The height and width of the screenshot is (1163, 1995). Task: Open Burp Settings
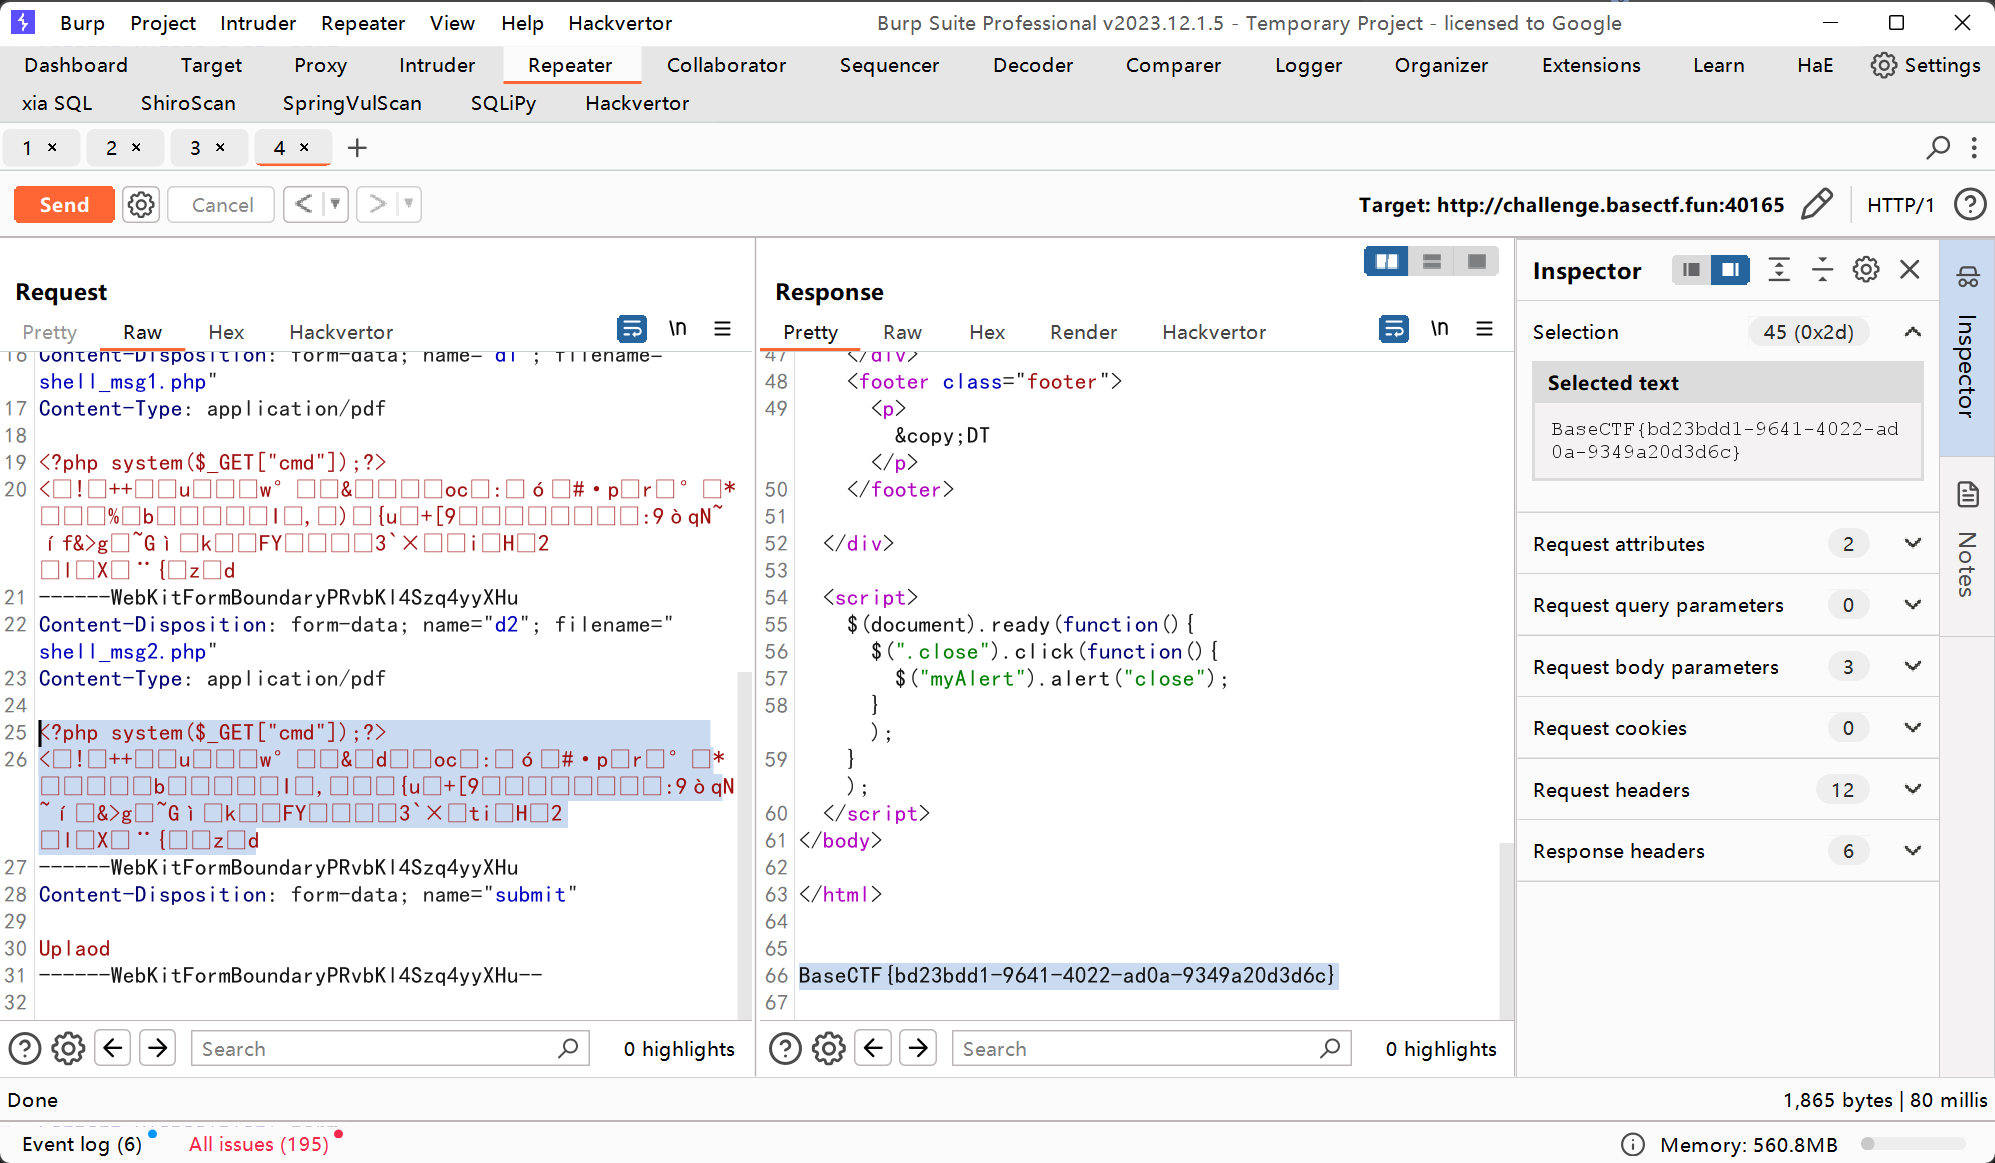(1925, 65)
